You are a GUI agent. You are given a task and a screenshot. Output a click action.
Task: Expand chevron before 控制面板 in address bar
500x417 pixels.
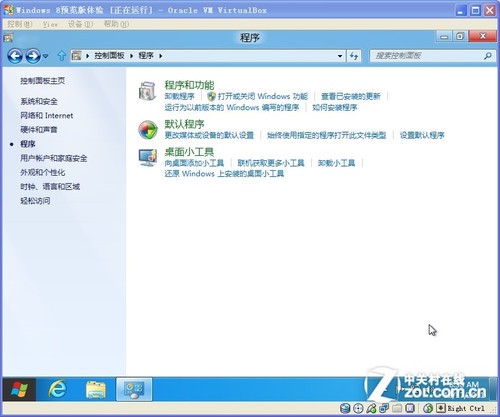click(88, 56)
